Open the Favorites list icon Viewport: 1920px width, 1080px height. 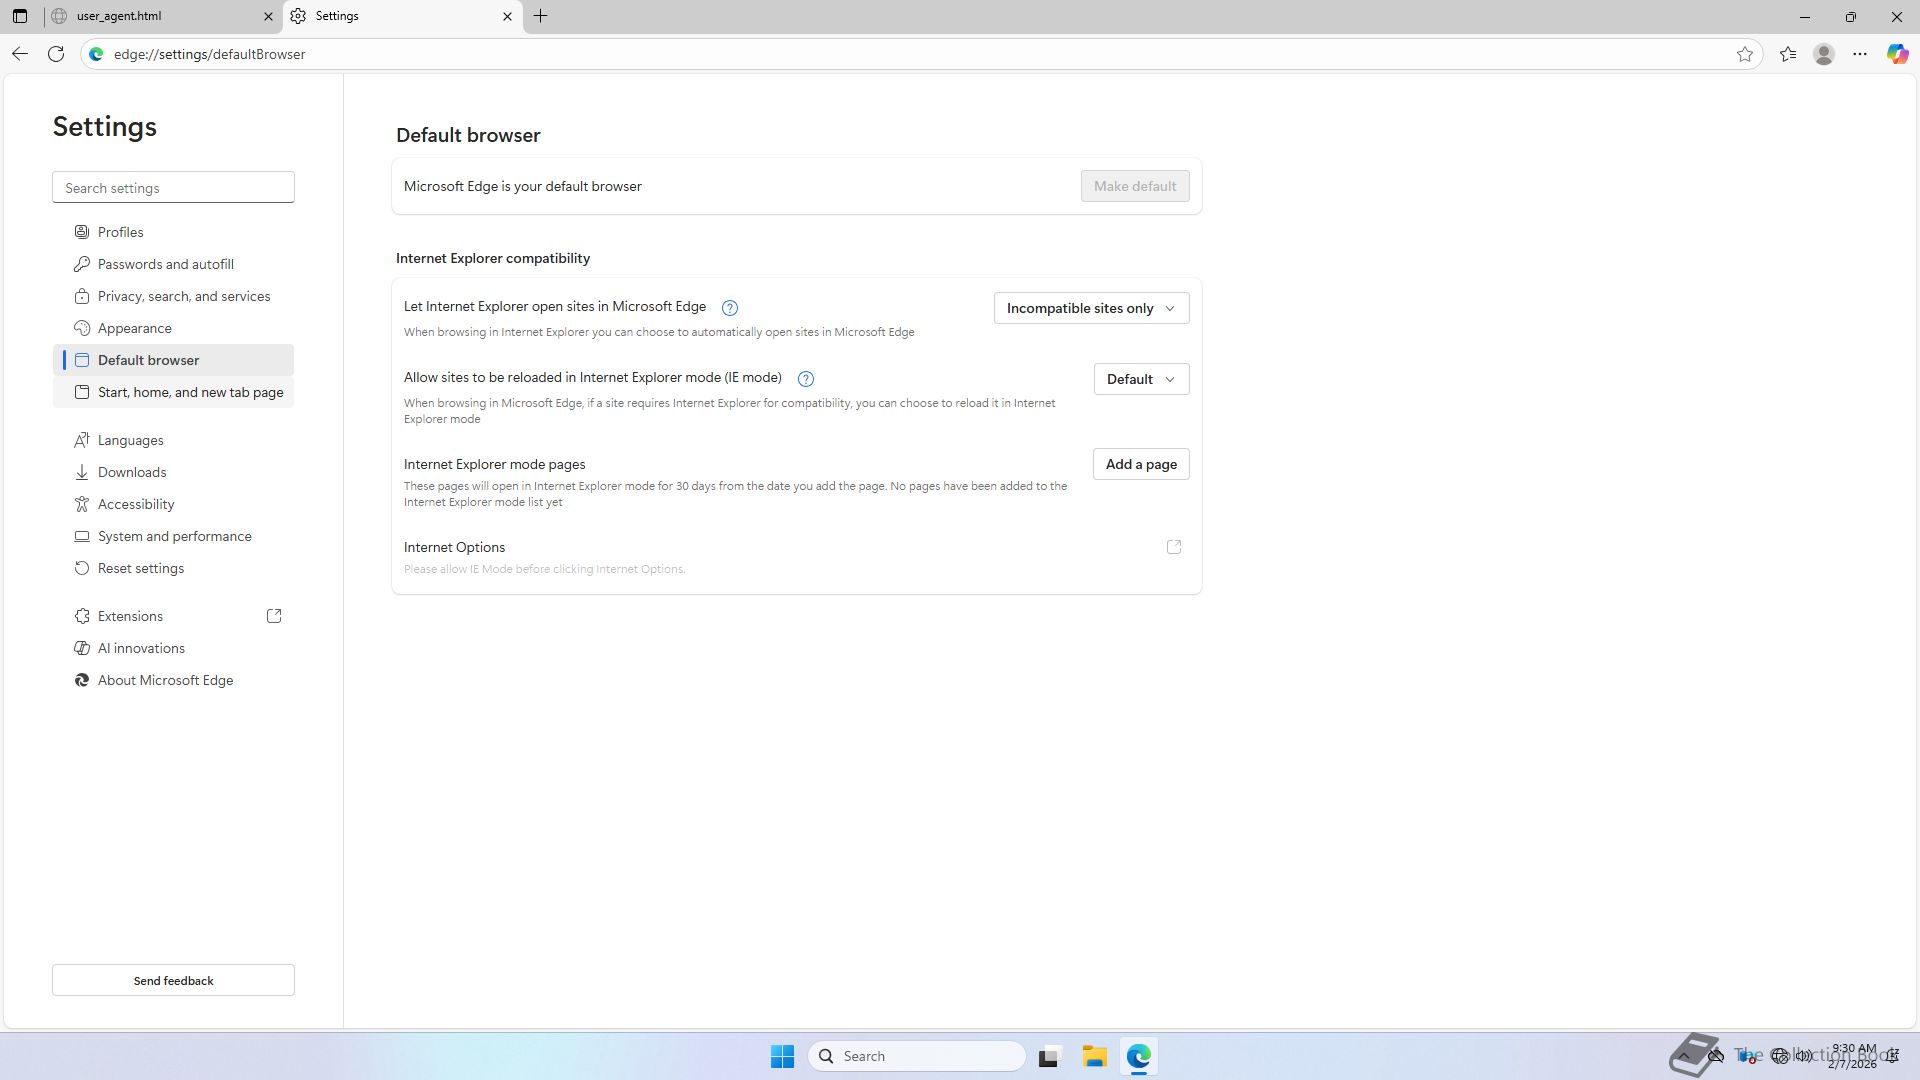point(1788,54)
